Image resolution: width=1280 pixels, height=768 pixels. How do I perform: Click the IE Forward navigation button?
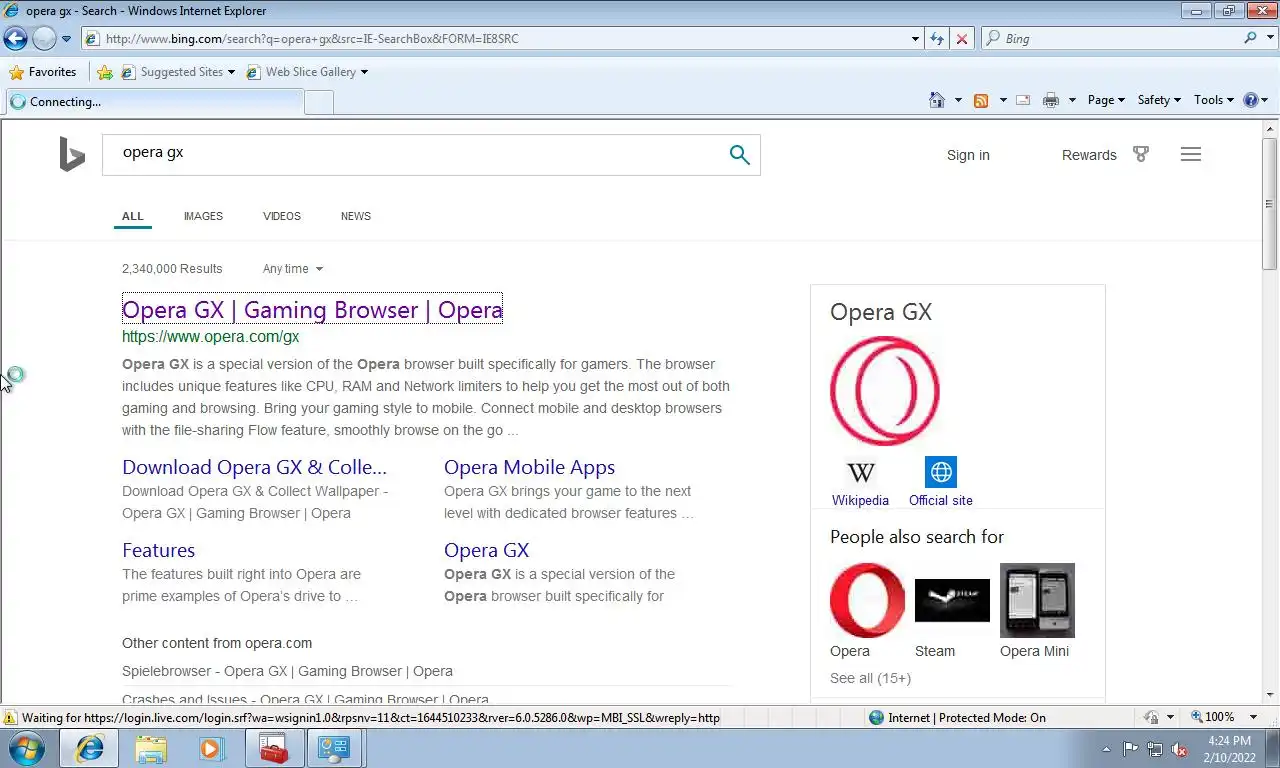[44, 38]
